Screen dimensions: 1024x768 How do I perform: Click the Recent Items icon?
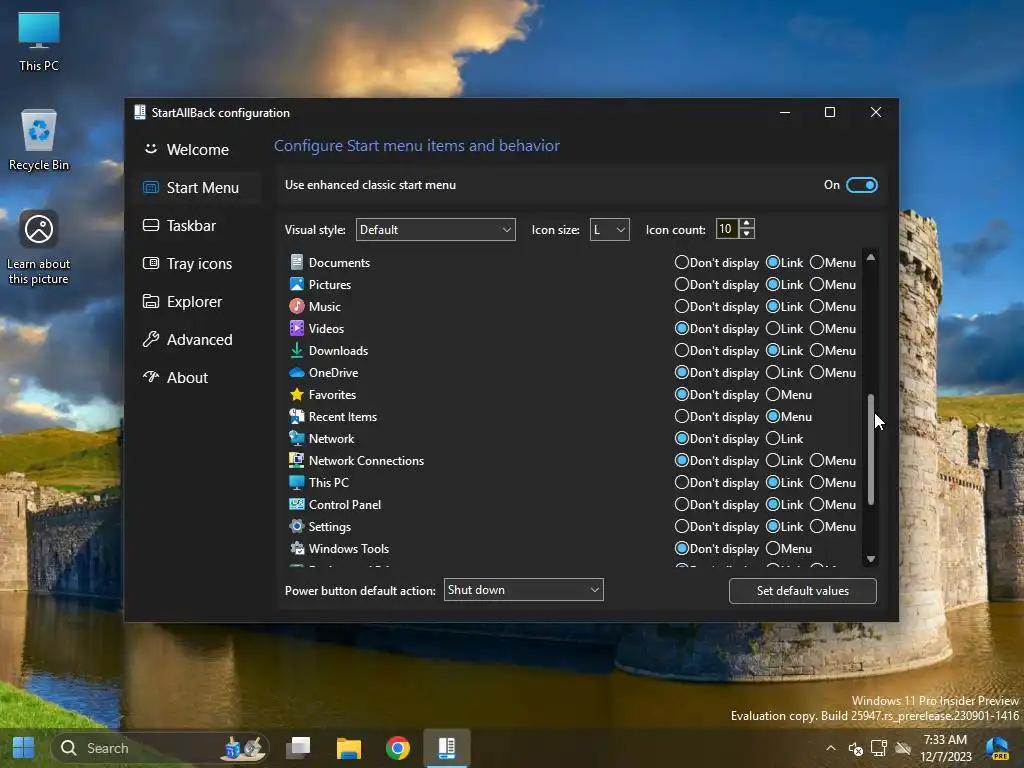296,417
